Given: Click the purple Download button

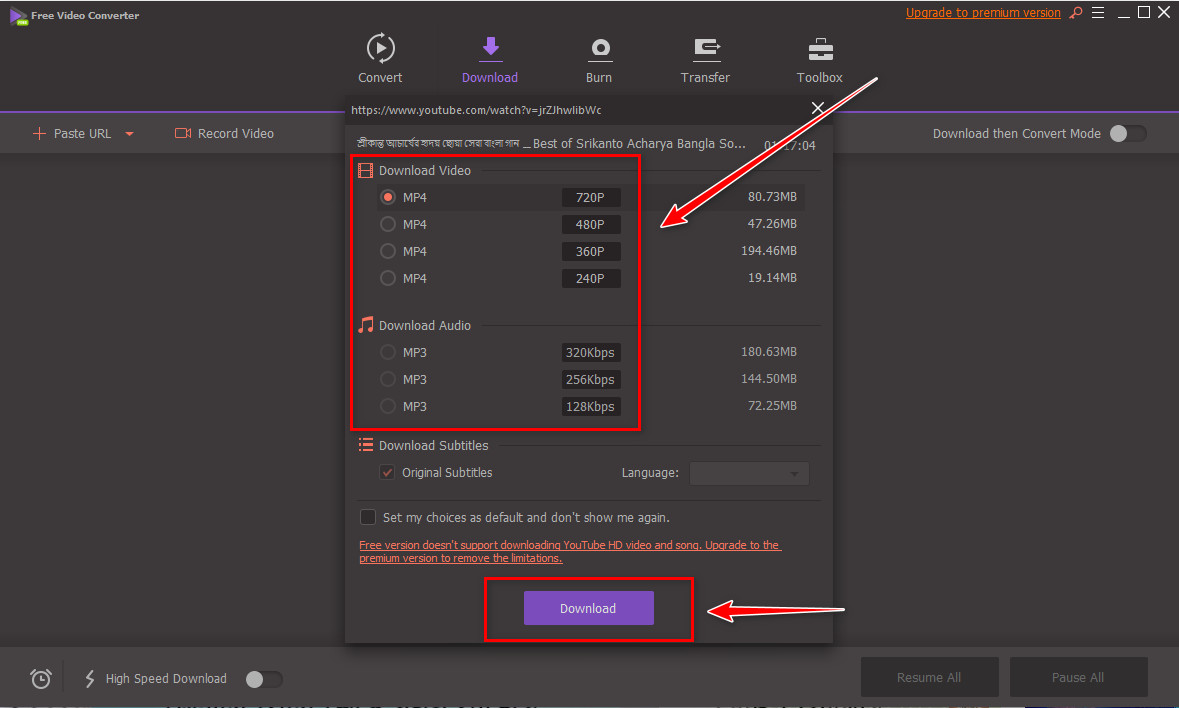Looking at the screenshot, I should point(589,608).
